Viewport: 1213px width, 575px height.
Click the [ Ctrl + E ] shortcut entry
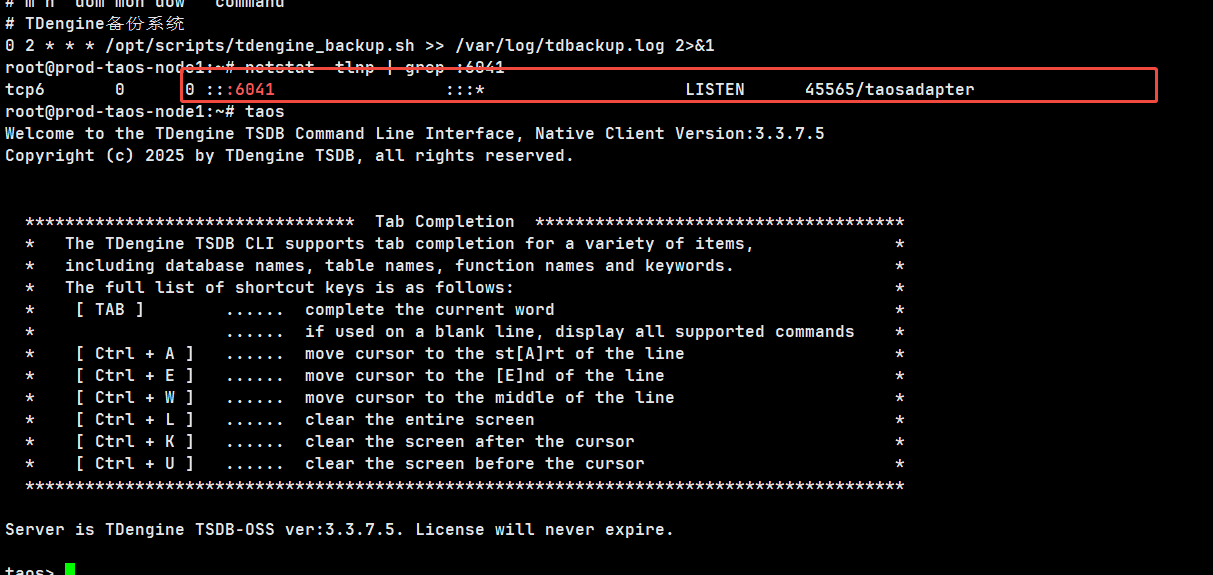[134, 376]
